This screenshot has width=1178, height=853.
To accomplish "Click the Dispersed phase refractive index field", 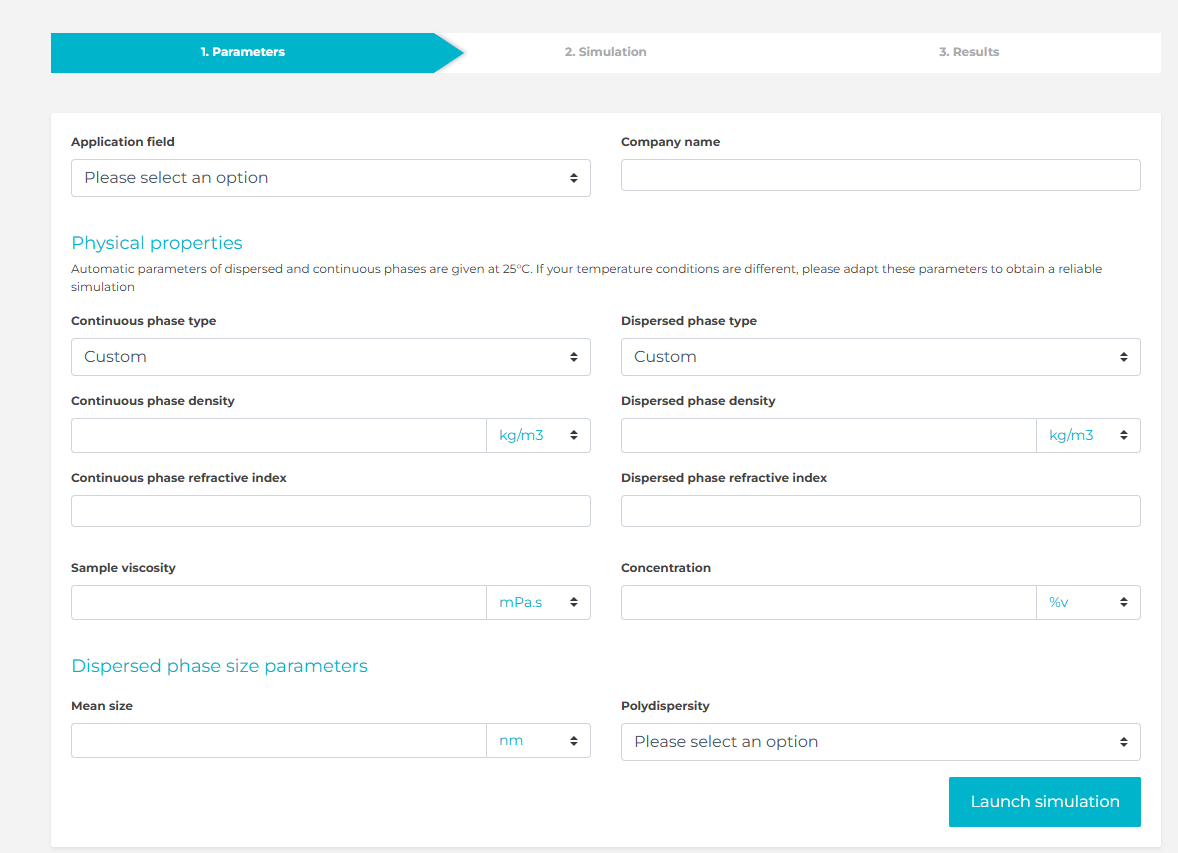I will 880,511.
